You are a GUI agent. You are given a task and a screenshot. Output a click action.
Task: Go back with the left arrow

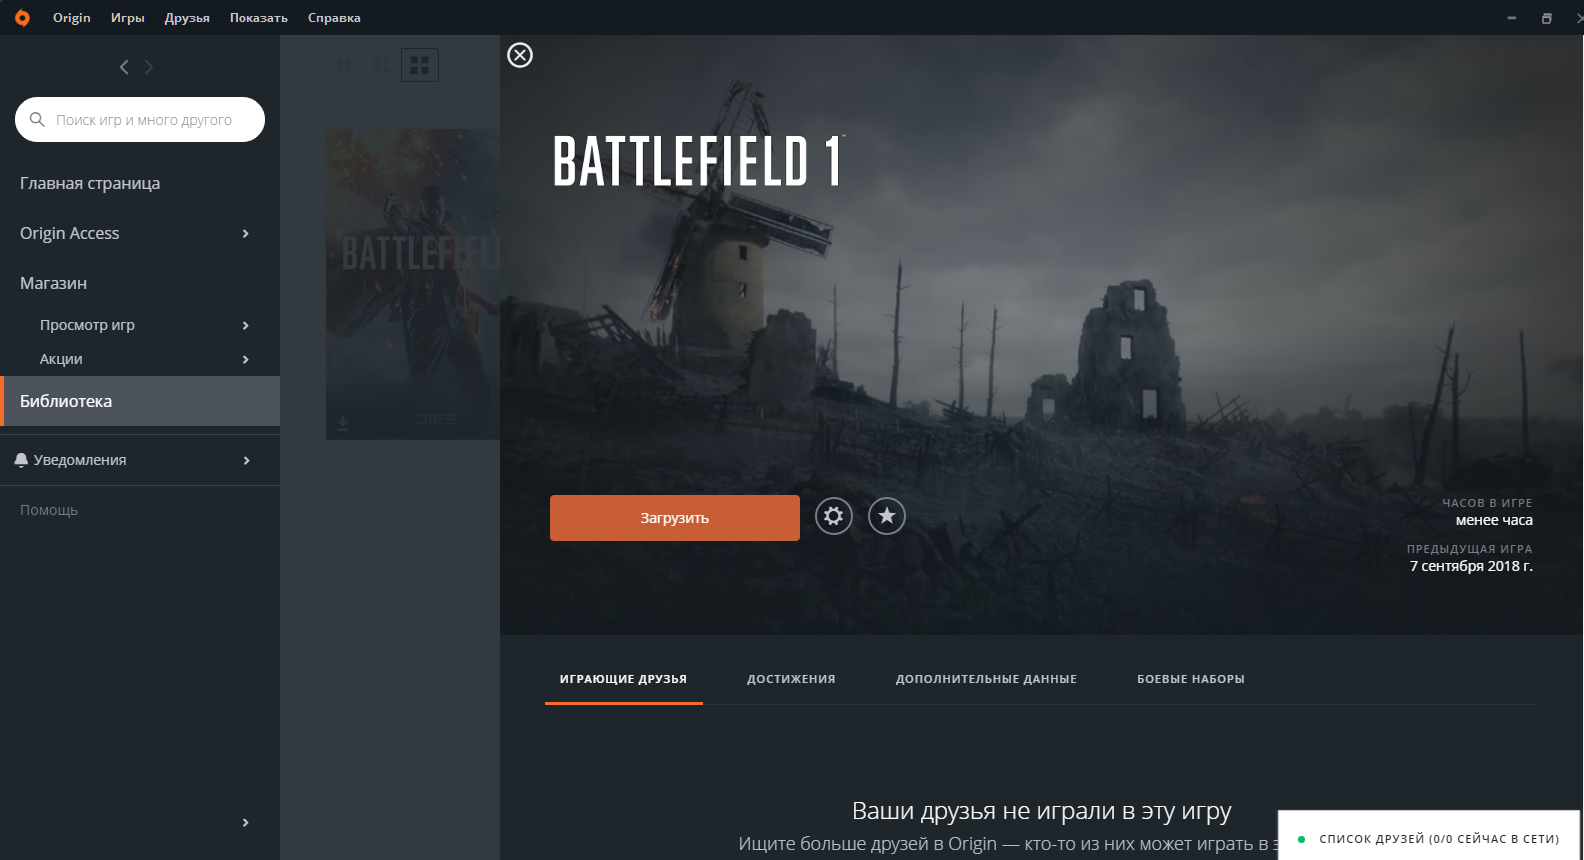pos(124,67)
